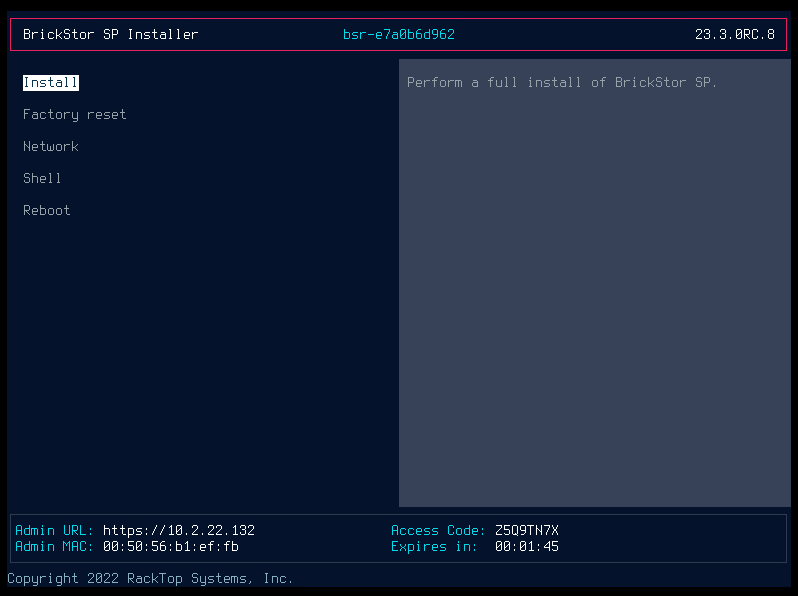Click the MAC address 00:50:56:b1:ef:fb
Screen dimensions: 798x596
[x=171, y=547]
